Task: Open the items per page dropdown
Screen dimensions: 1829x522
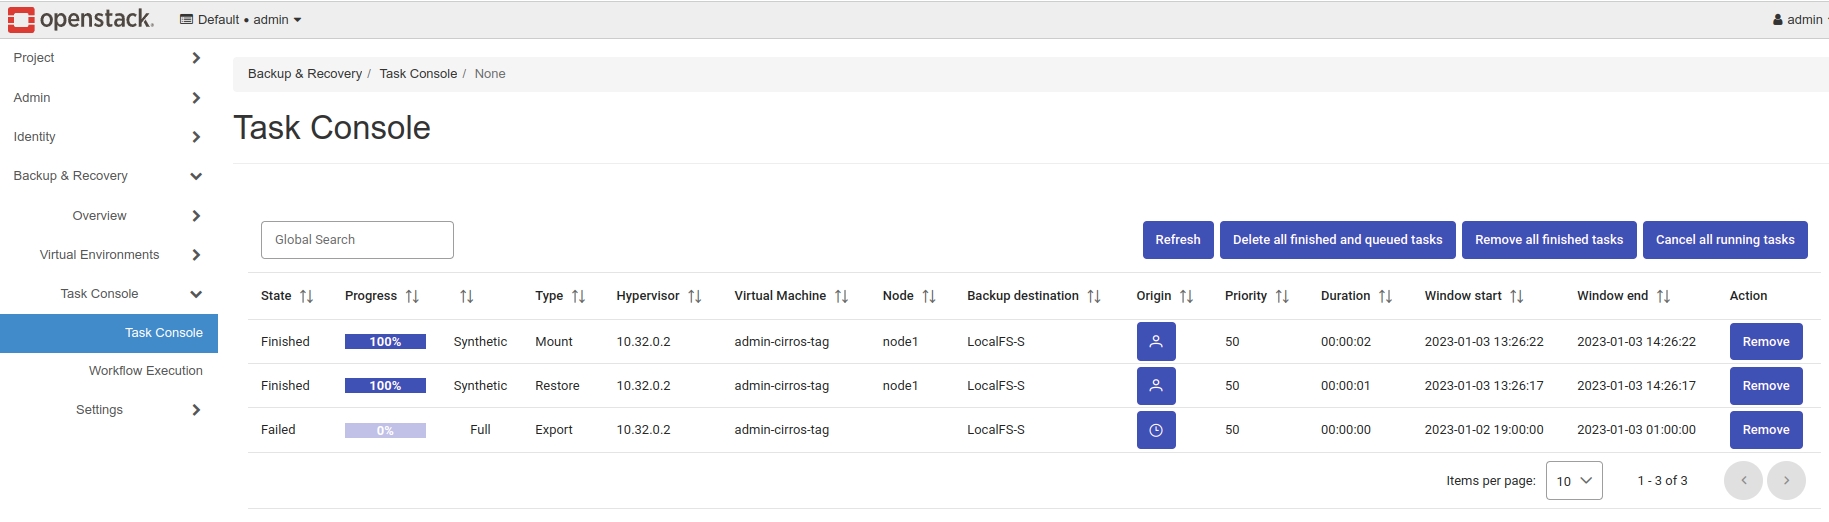Action: point(1573,480)
